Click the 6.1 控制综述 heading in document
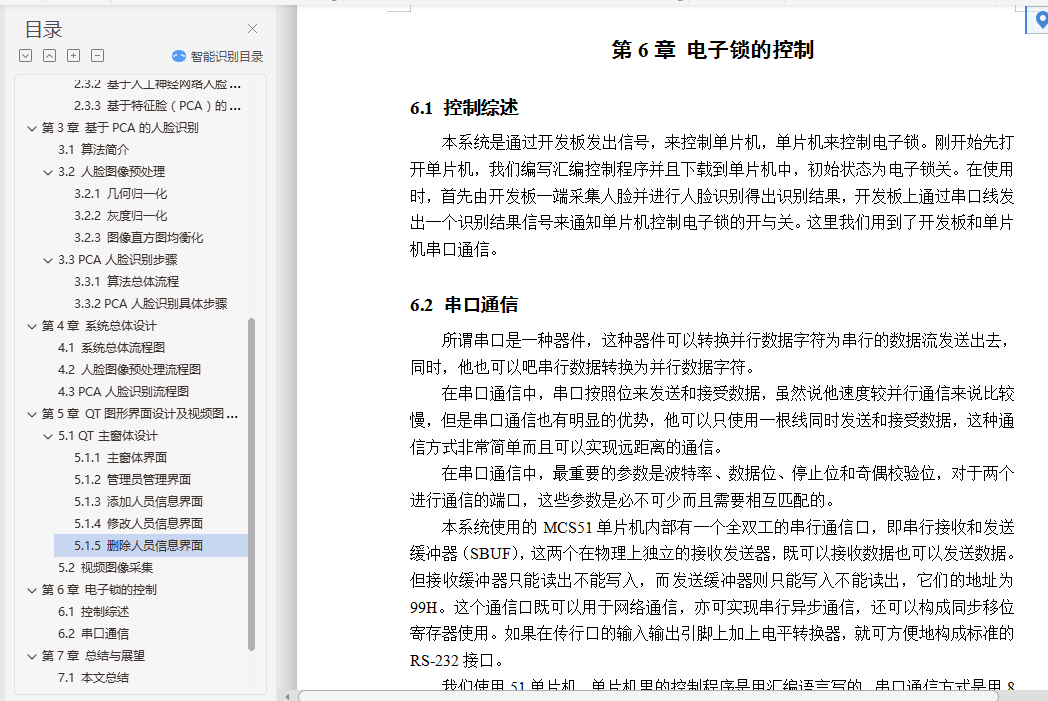 pyautogui.click(x=464, y=108)
